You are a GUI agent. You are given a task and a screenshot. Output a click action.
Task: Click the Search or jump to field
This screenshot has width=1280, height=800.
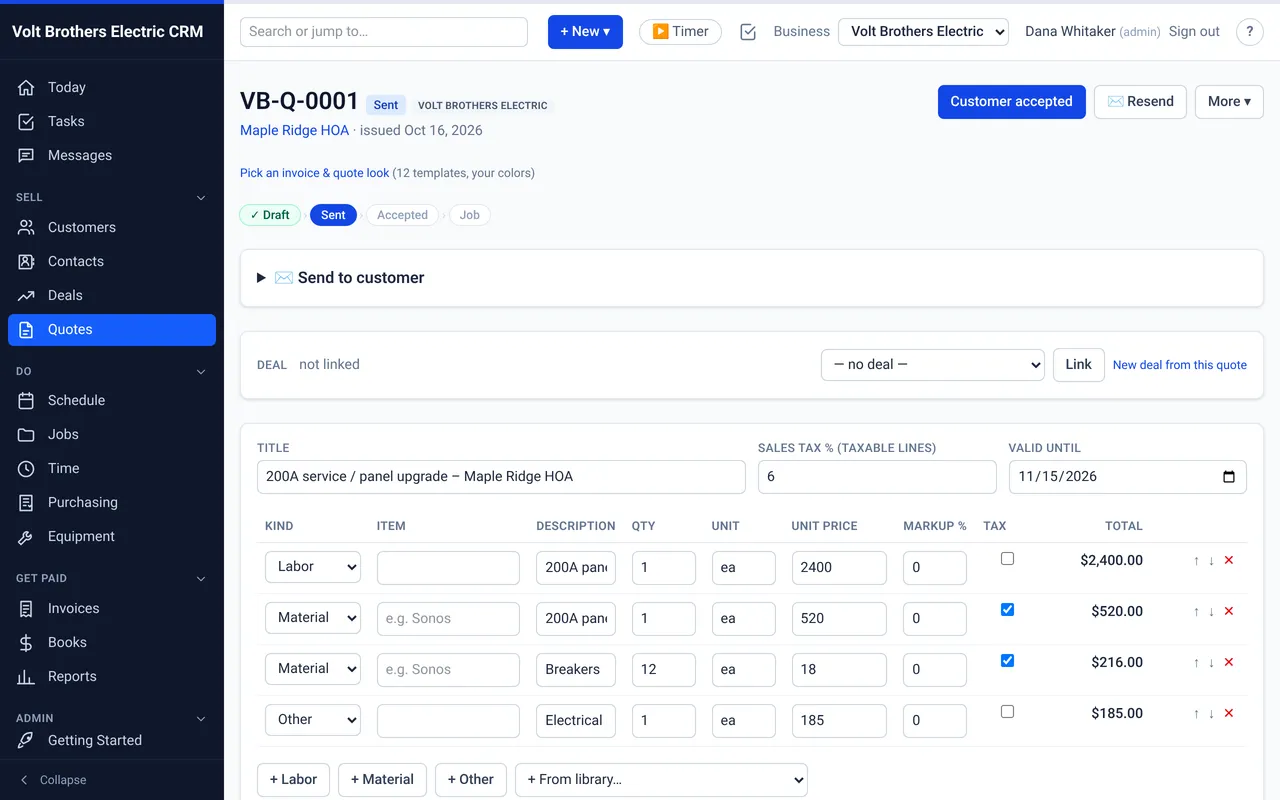384,32
